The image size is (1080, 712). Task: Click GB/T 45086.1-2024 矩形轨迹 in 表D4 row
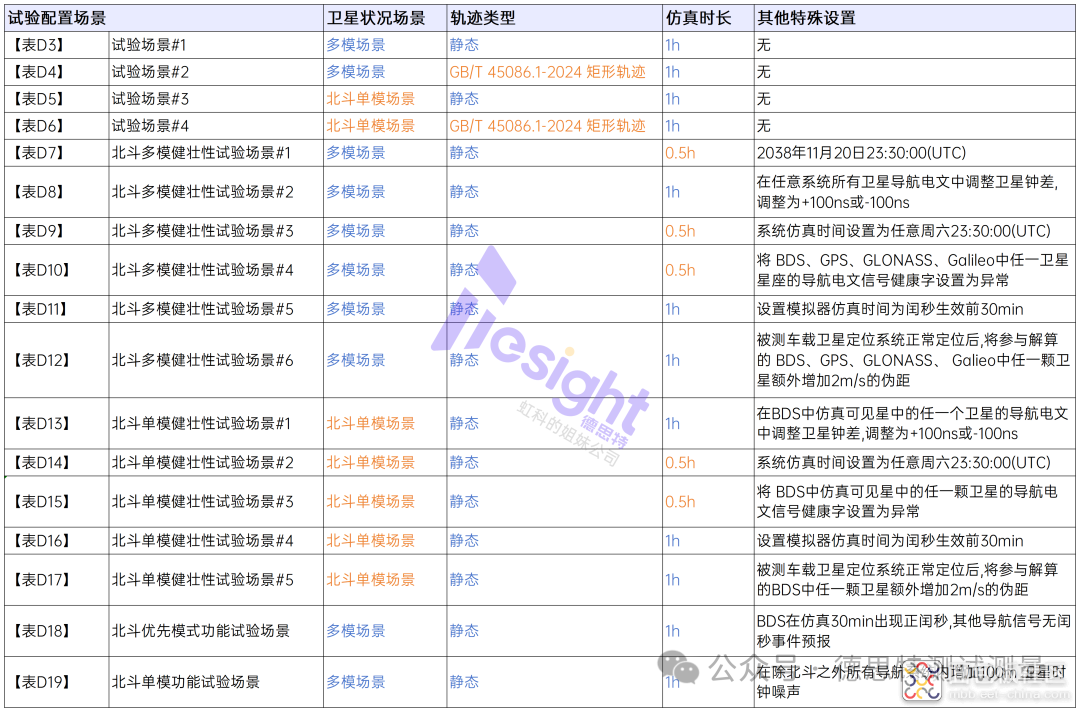tap(548, 72)
